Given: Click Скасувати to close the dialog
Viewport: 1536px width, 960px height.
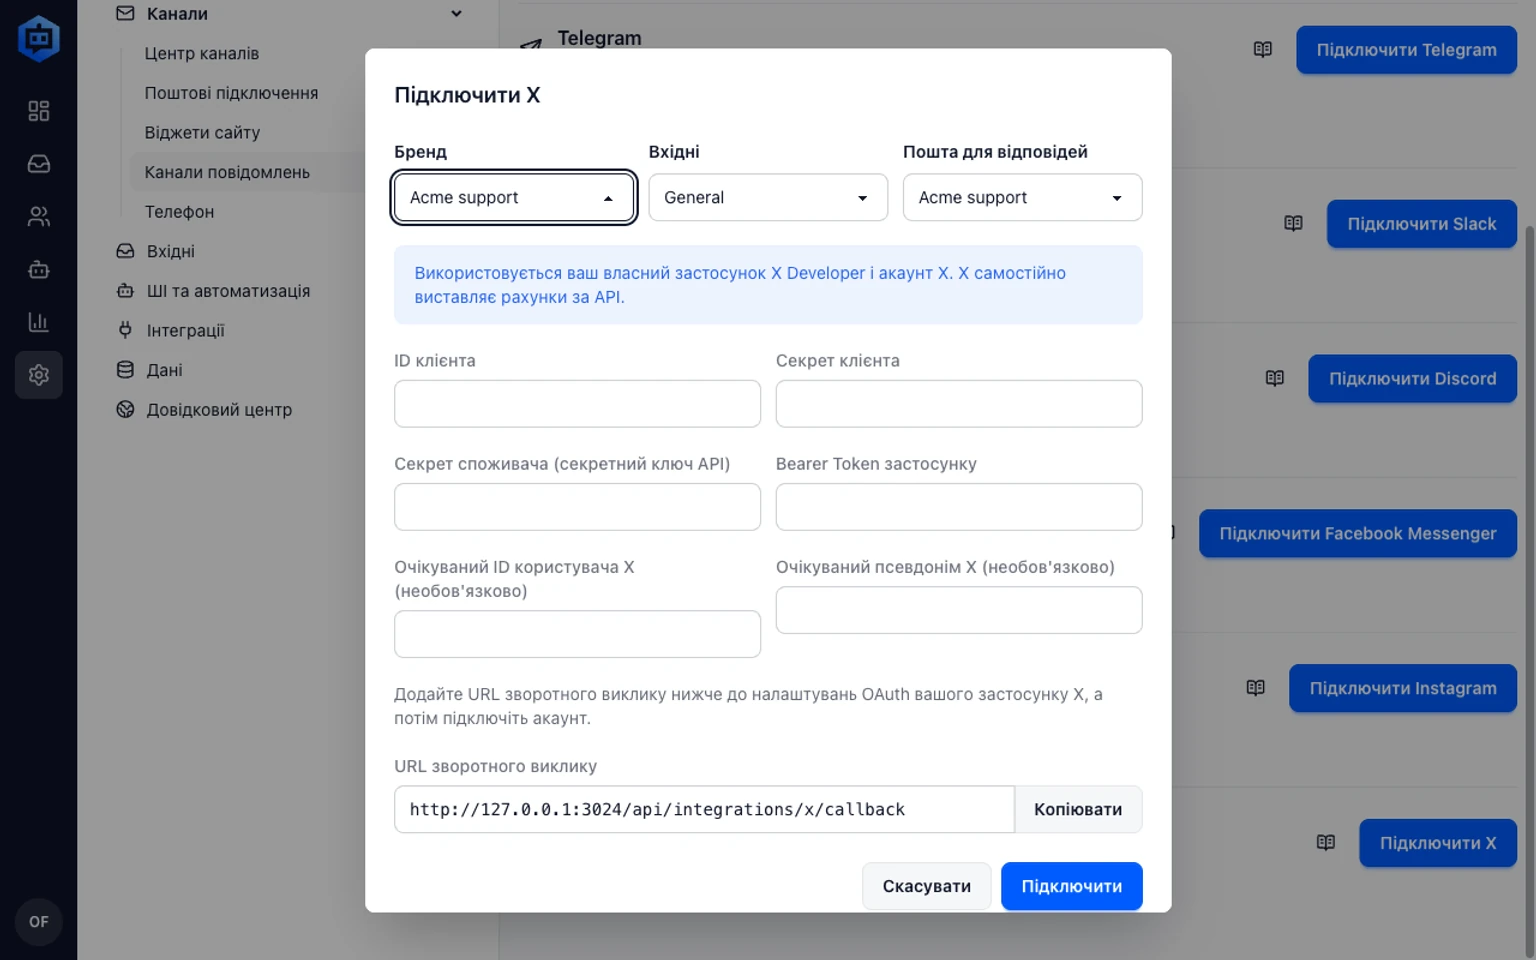Looking at the screenshot, I should [x=926, y=886].
